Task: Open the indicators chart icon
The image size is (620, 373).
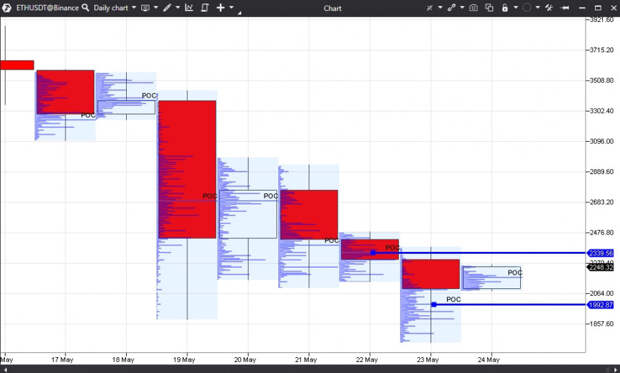Action: pyautogui.click(x=189, y=8)
